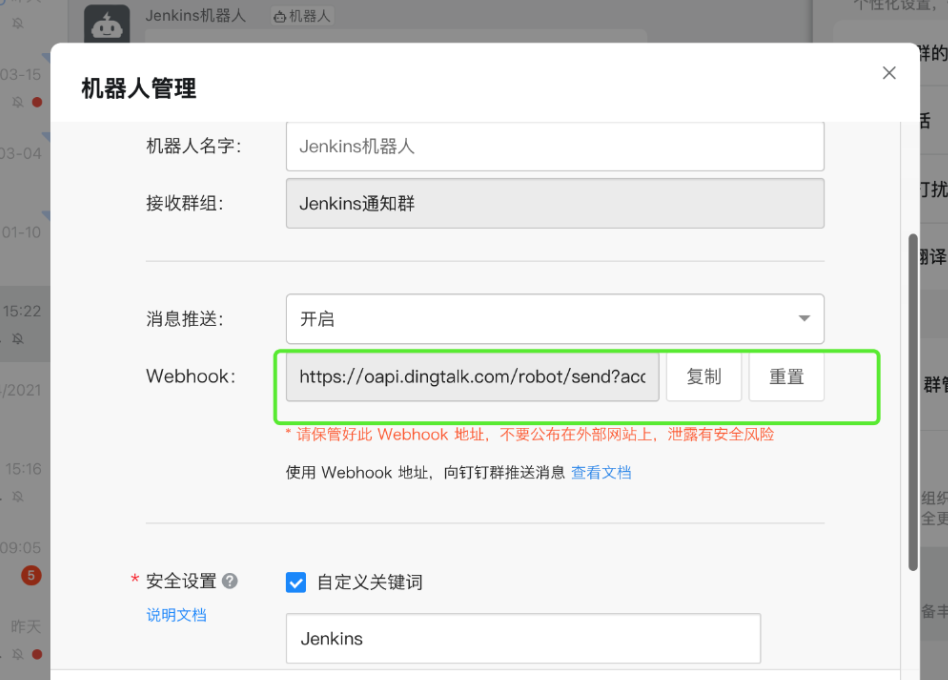Select the chat item dated 03-04

[x=25, y=166]
